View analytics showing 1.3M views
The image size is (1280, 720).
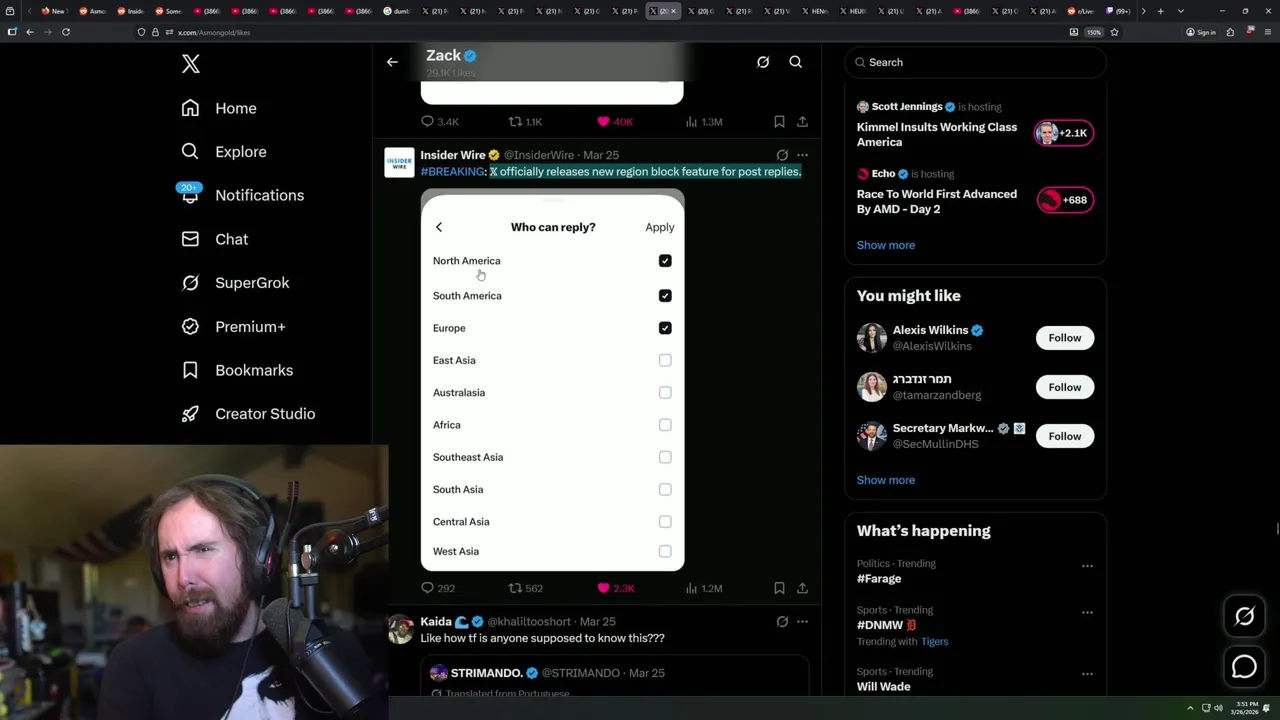coord(703,122)
